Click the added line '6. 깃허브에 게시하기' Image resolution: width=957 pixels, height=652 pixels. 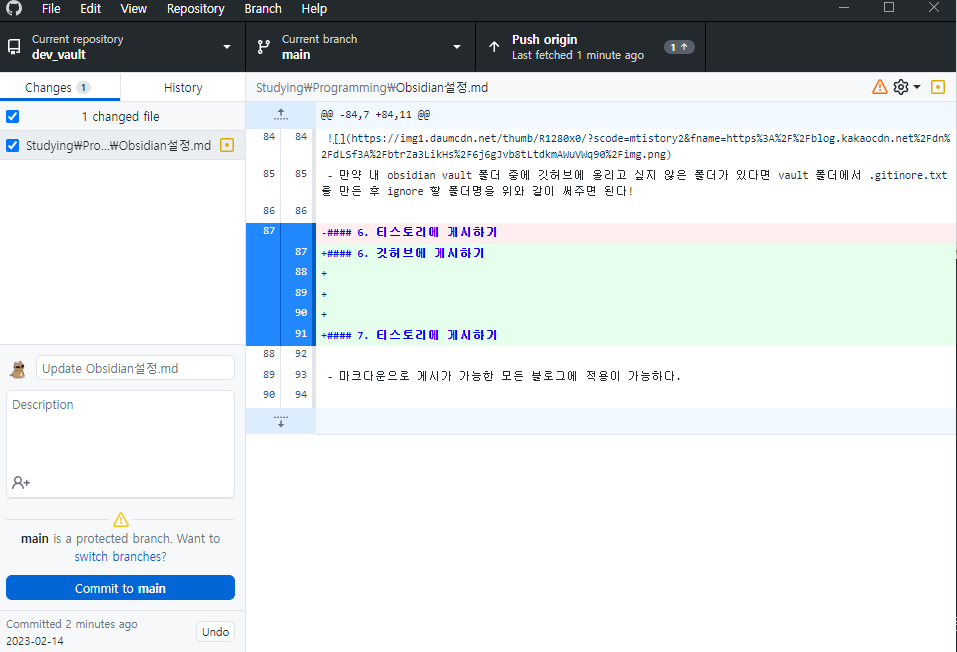point(636,253)
